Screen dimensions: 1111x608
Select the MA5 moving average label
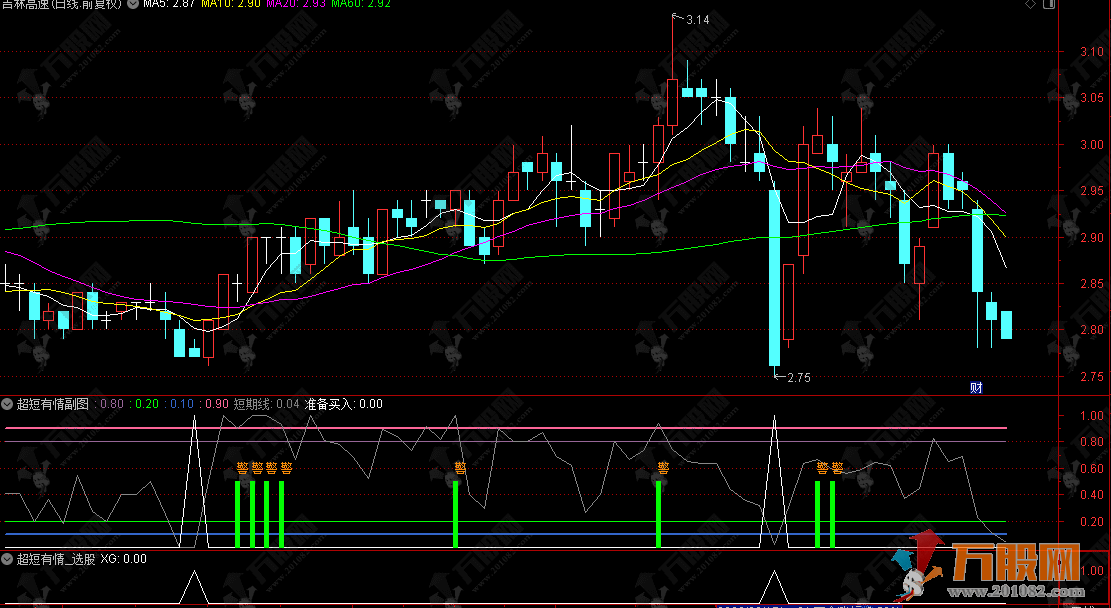pyautogui.click(x=170, y=4)
